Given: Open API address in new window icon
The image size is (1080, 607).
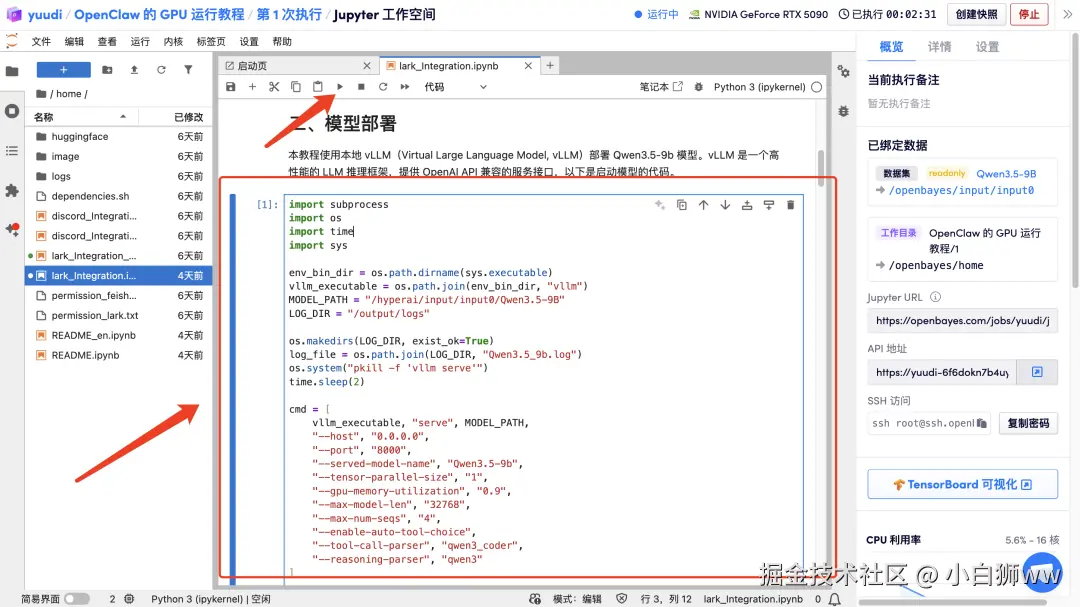Looking at the screenshot, I should 1037,372.
